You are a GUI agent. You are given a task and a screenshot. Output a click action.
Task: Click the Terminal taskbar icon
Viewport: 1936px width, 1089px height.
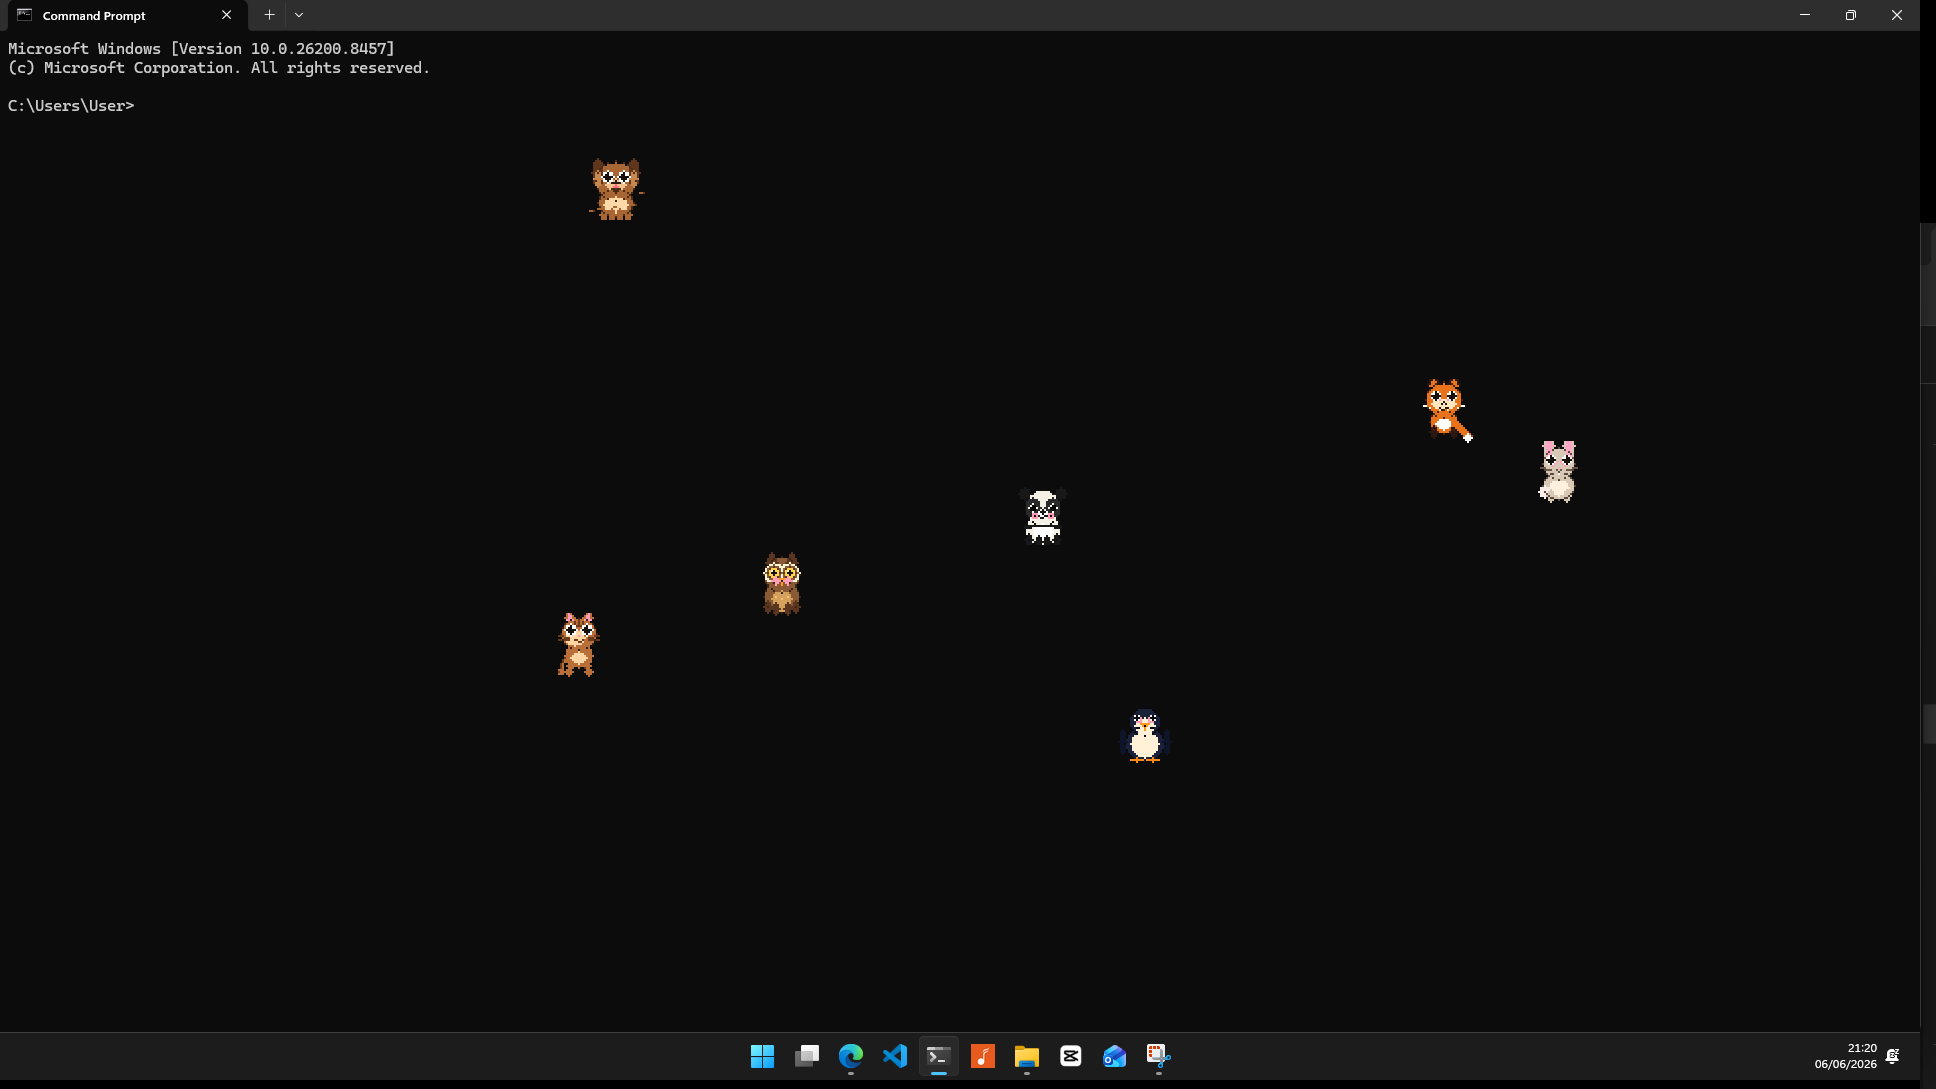point(938,1056)
